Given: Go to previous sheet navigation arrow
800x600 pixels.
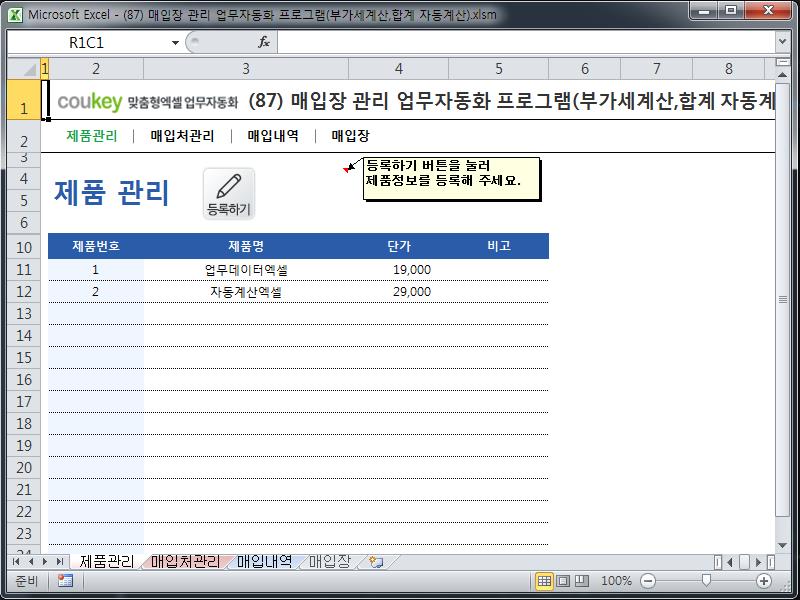Looking at the screenshot, I should [31, 562].
